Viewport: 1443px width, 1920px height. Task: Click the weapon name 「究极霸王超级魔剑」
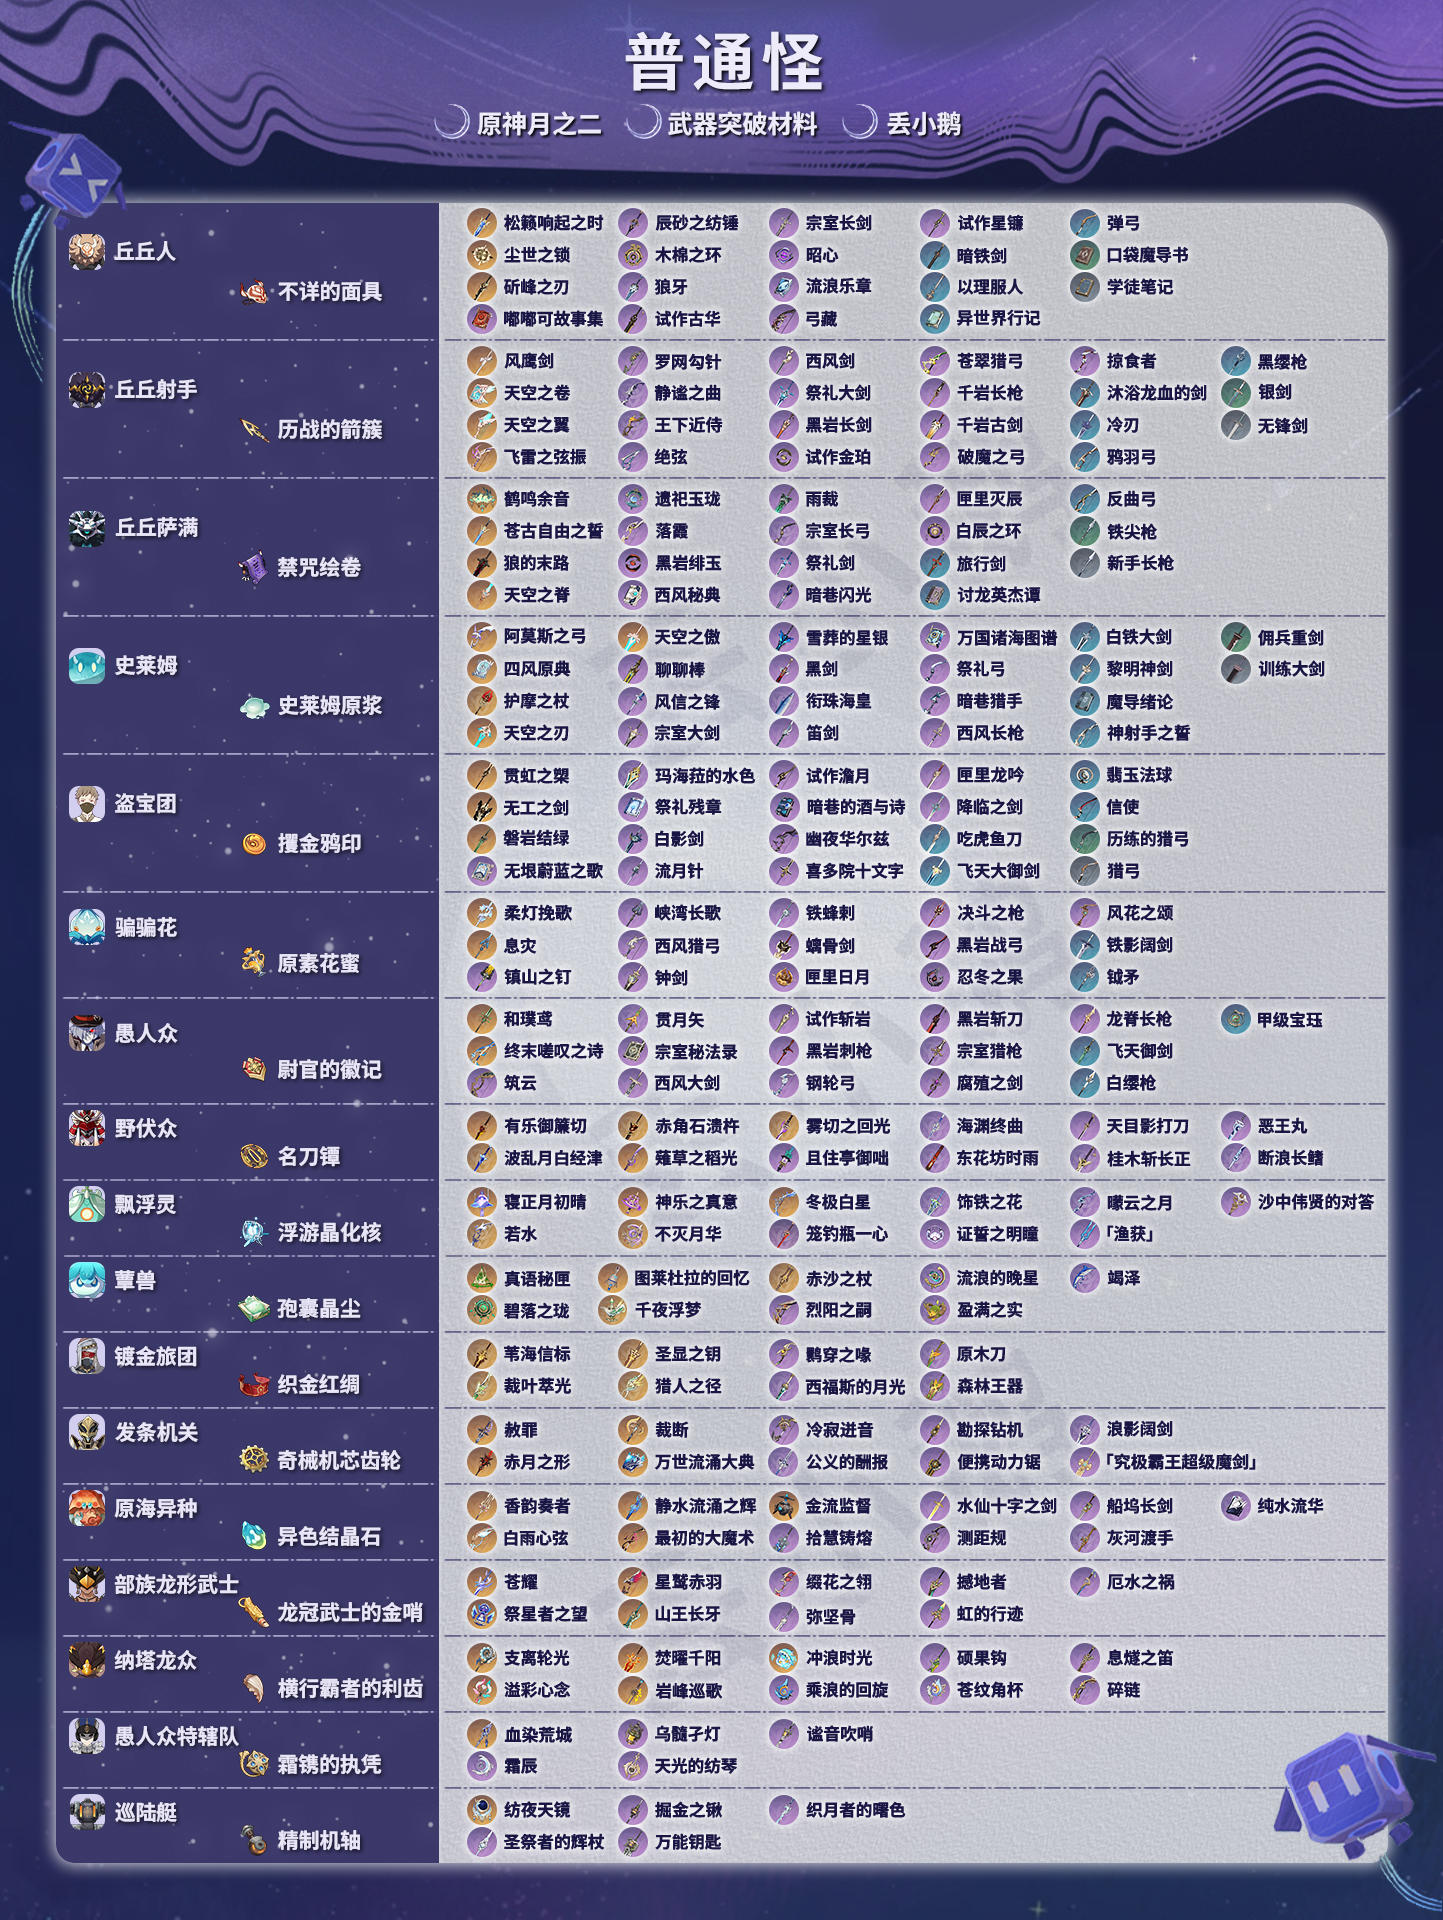click(1179, 1462)
